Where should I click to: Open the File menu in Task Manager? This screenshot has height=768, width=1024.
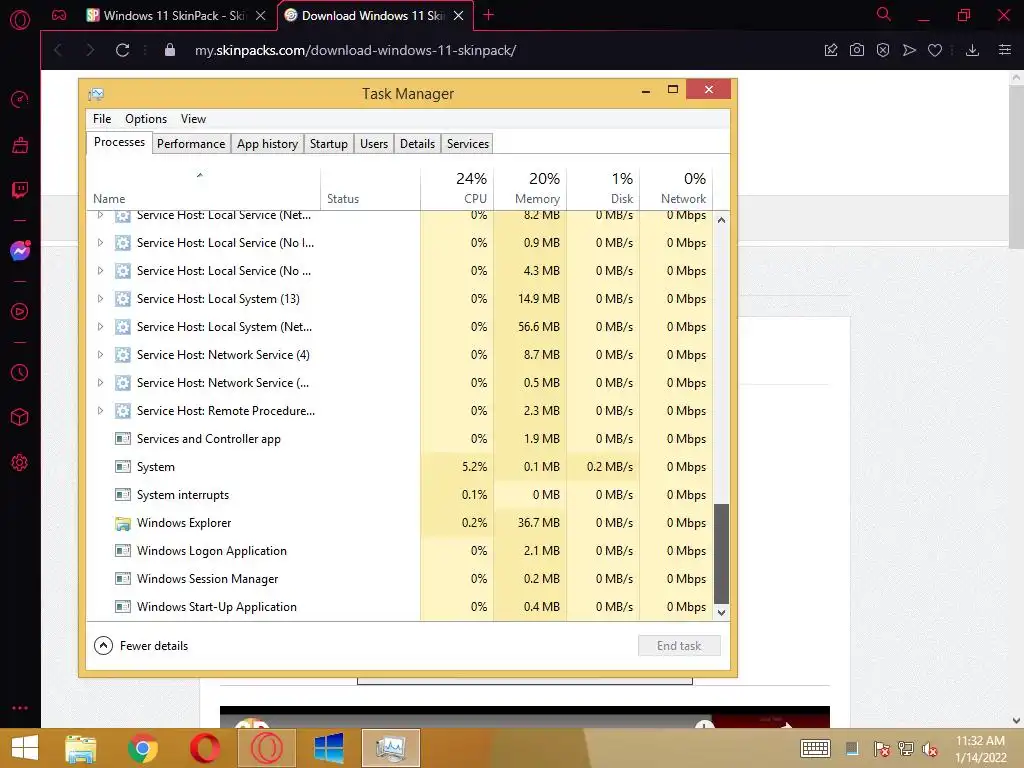[102, 119]
